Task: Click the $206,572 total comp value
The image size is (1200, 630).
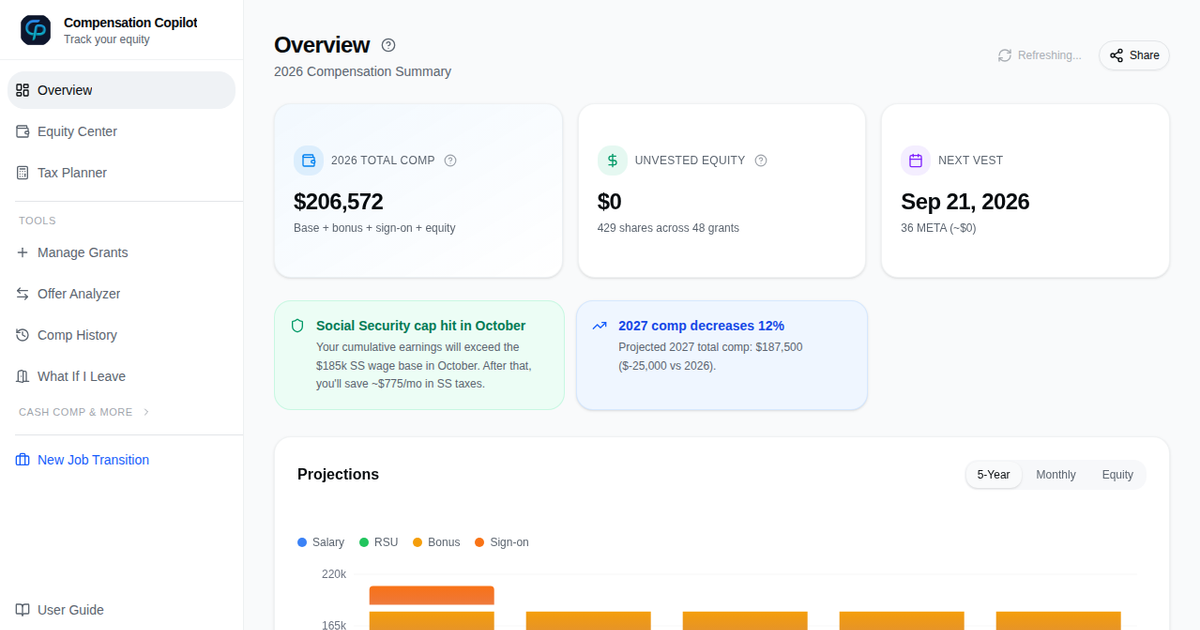Action: coord(338,202)
